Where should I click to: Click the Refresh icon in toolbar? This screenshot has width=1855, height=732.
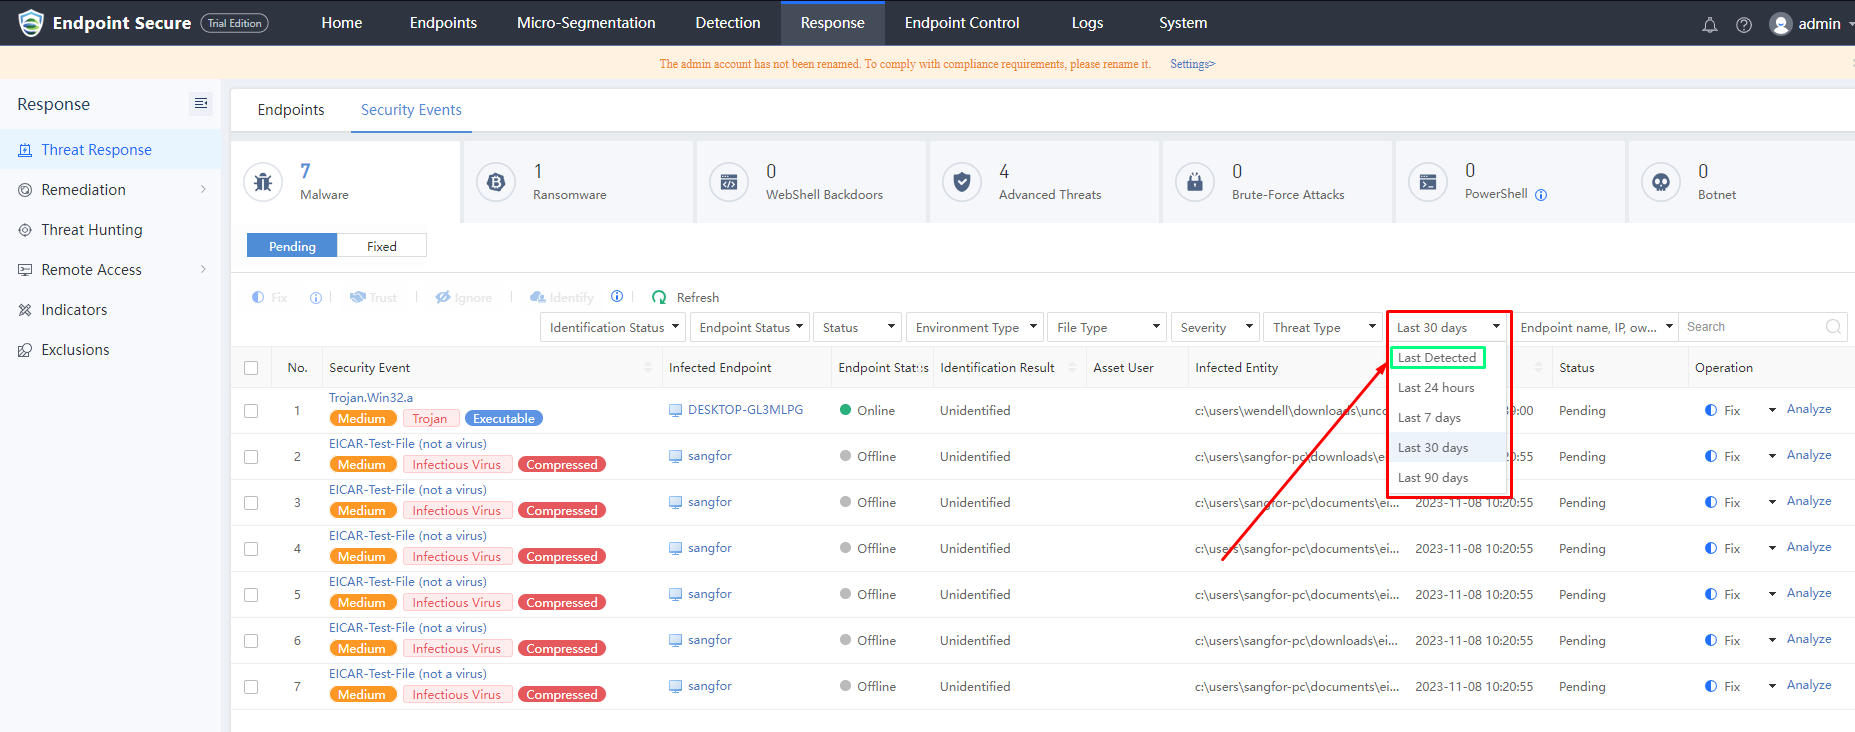click(x=659, y=297)
